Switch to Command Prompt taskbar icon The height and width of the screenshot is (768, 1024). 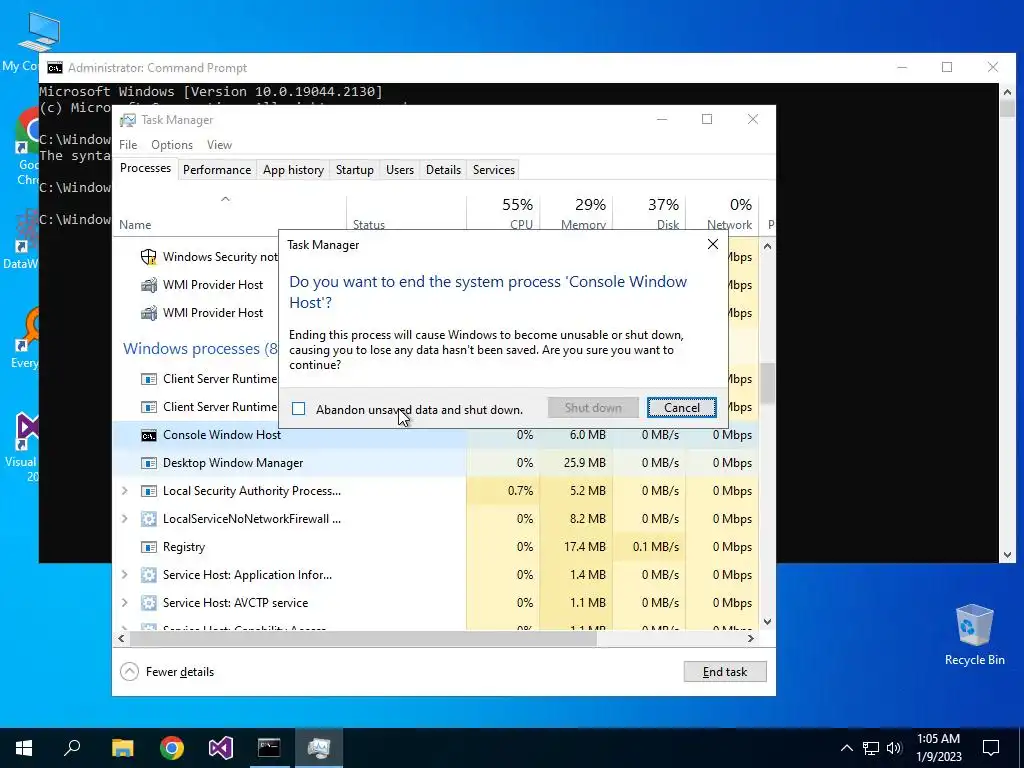click(269, 748)
